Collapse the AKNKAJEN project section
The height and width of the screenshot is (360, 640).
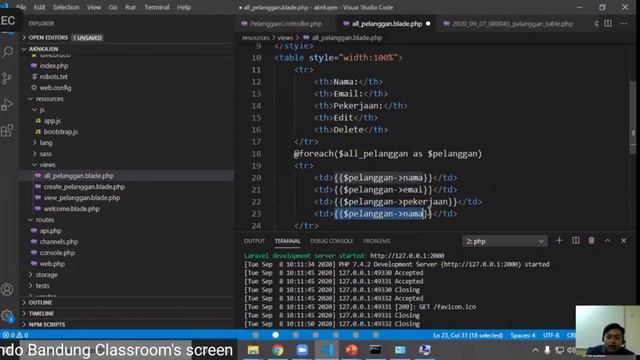pyautogui.click(x=43, y=49)
